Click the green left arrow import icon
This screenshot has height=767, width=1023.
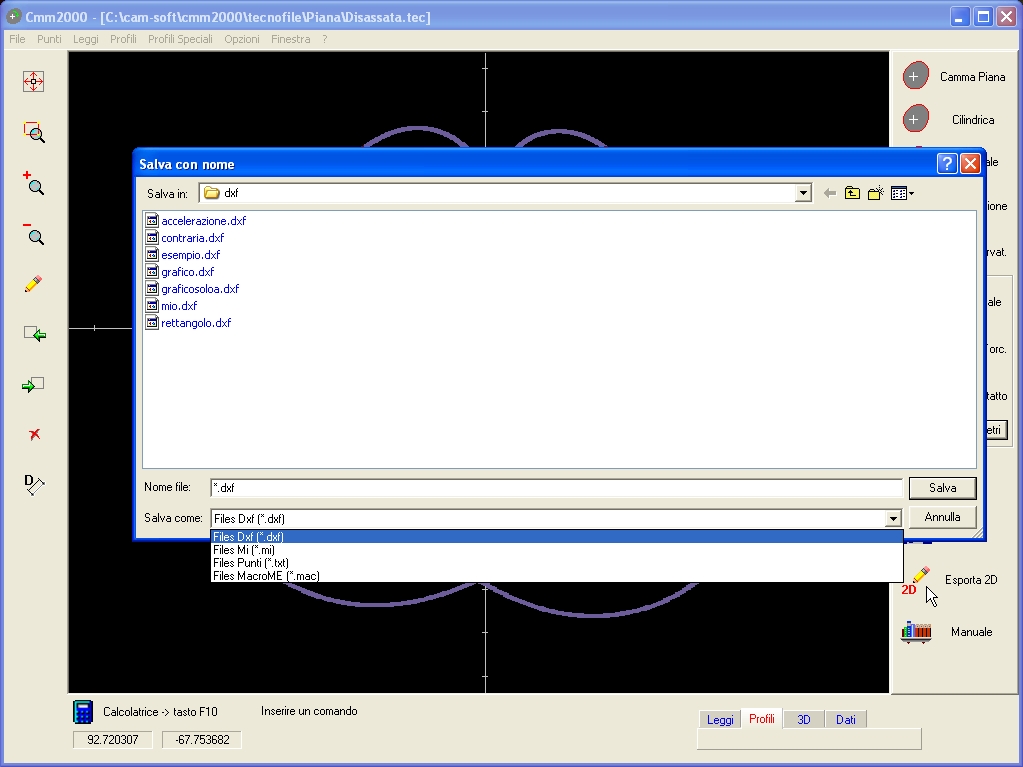(35, 334)
